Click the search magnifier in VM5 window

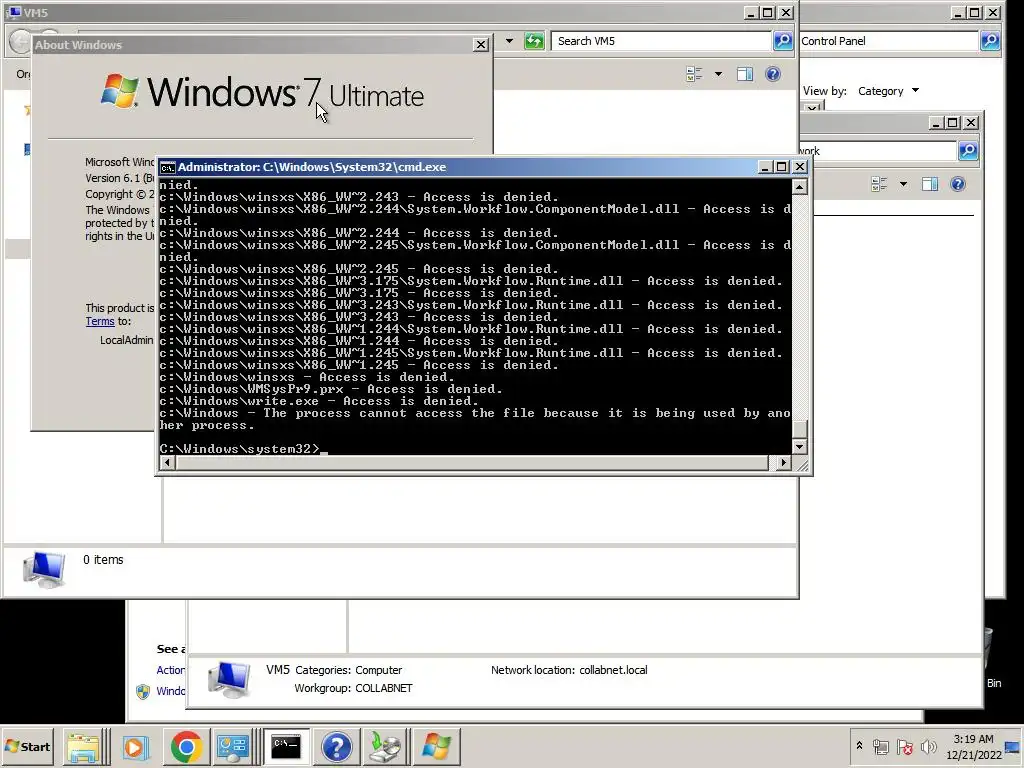tap(782, 41)
